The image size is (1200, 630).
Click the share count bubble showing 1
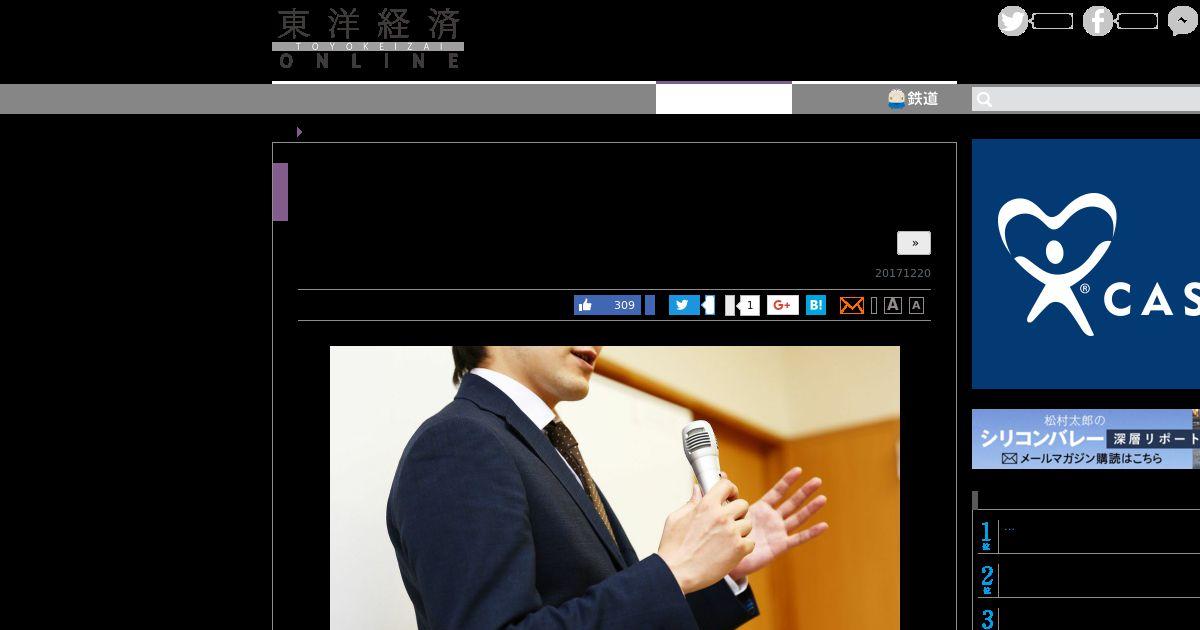click(x=748, y=305)
